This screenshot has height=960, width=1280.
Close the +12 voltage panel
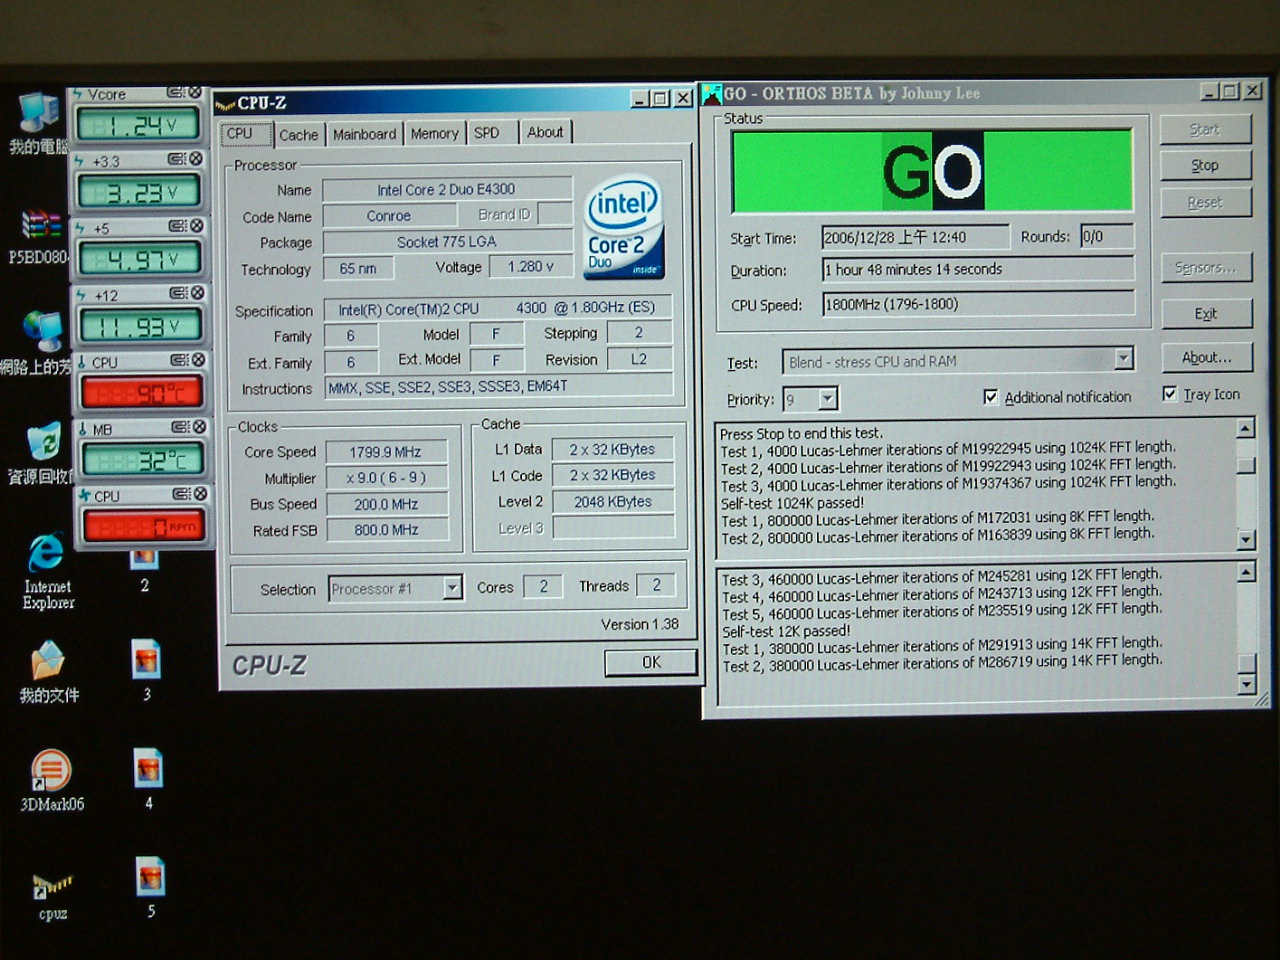[x=198, y=293]
